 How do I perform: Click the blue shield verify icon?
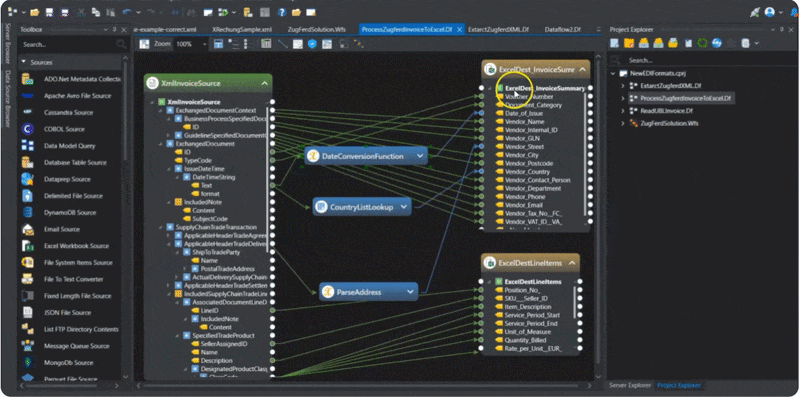[312, 44]
